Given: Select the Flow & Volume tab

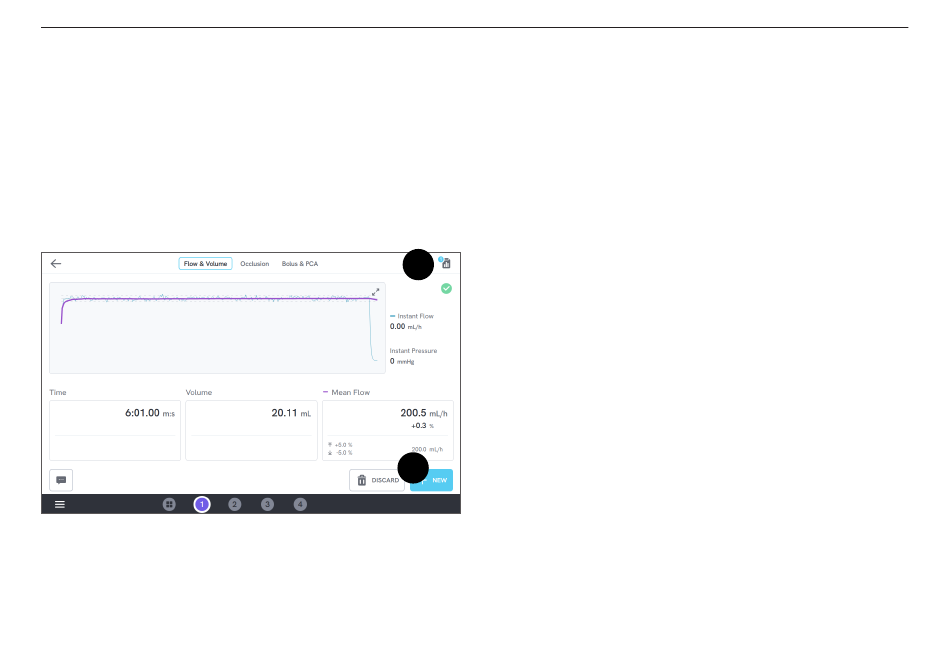Looking at the screenshot, I should click(205, 264).
